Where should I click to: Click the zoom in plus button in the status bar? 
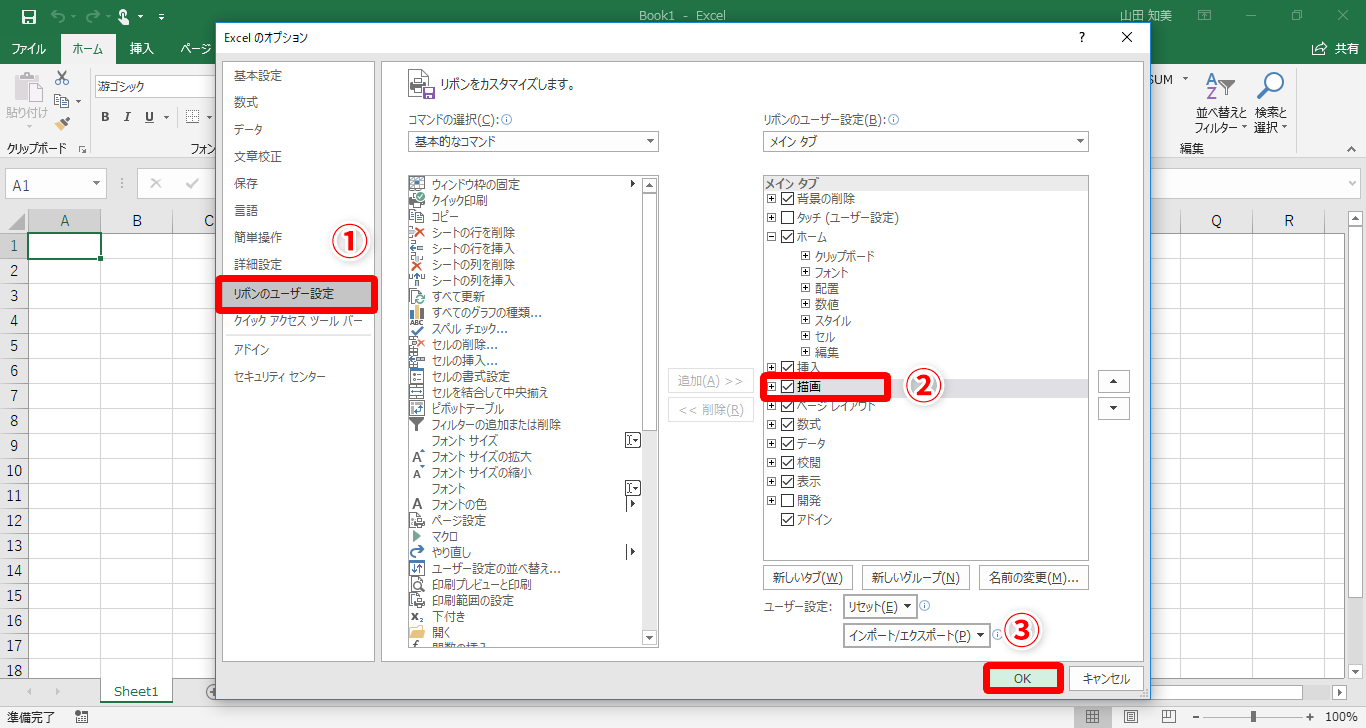coord(1310,717)
